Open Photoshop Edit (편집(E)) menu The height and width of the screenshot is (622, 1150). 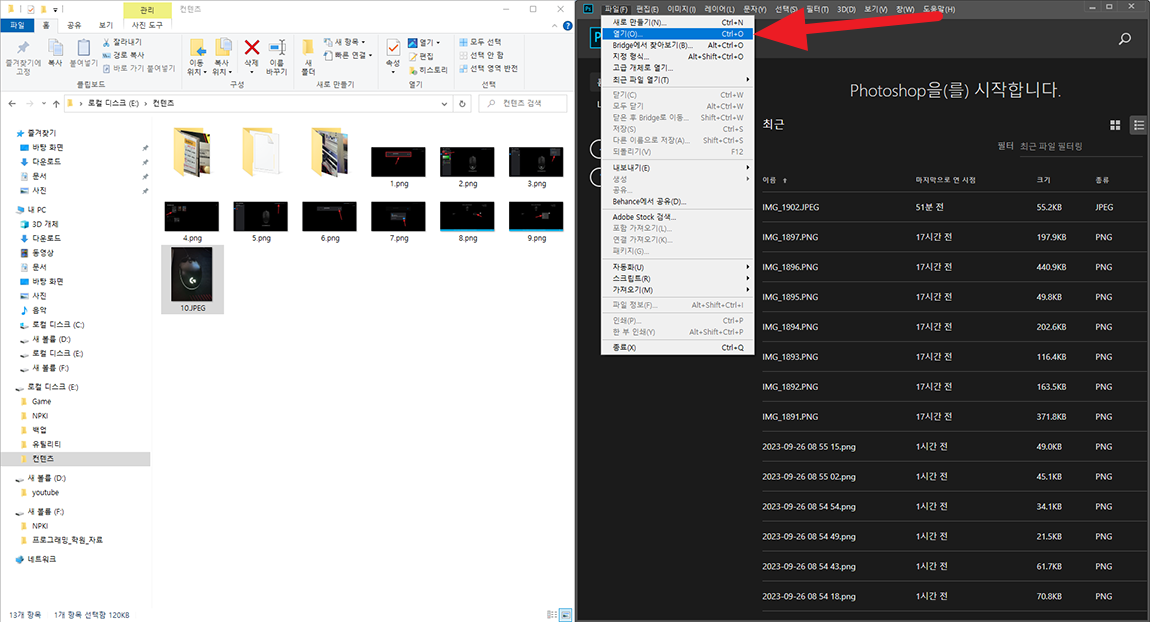[x=647, y=9]
